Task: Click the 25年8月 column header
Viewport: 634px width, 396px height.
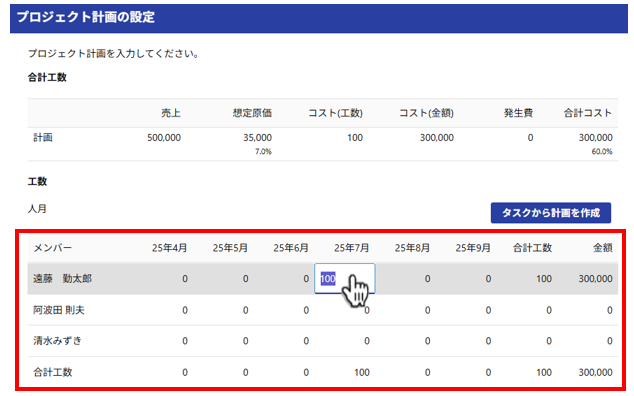Action: (412, 248)
